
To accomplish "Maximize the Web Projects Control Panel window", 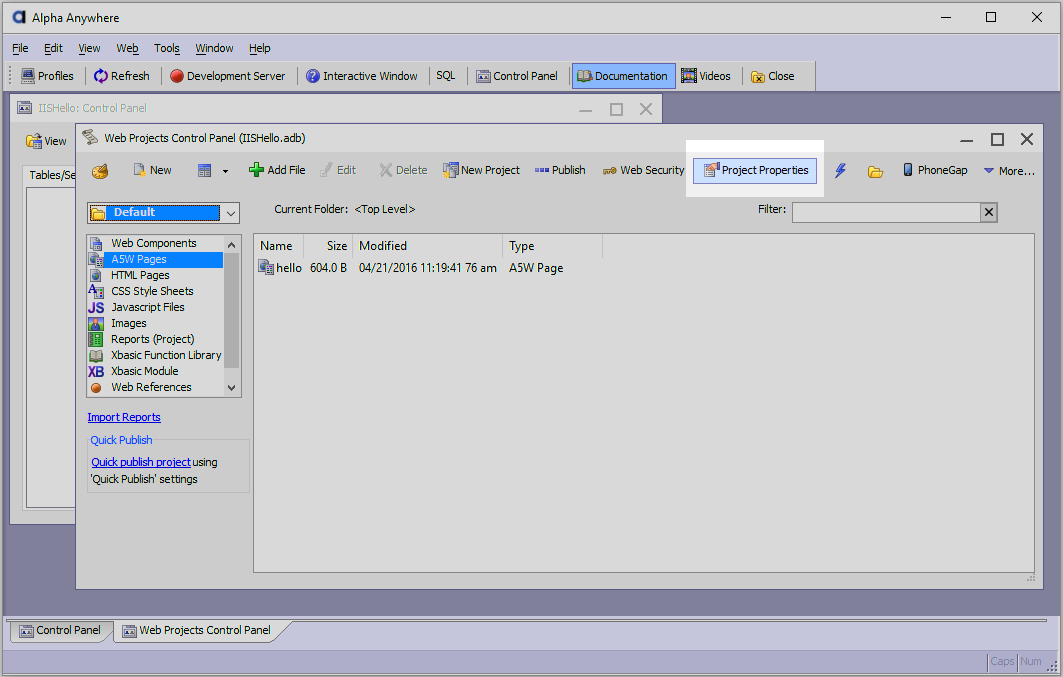I will click(x=997, y=139).
